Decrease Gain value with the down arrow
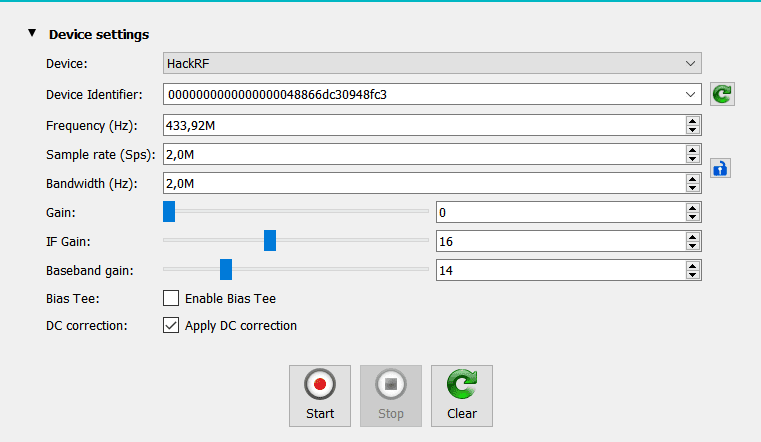 pyautogui.click(x=693, y=217)
